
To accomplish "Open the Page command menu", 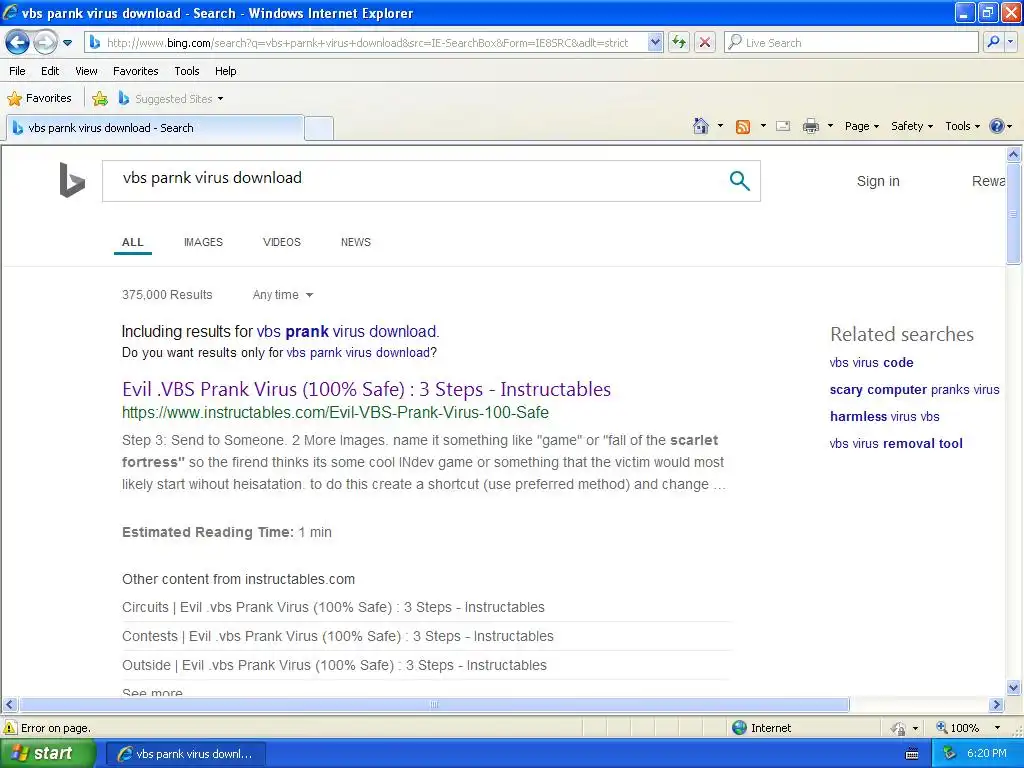I will pos(861,126).
